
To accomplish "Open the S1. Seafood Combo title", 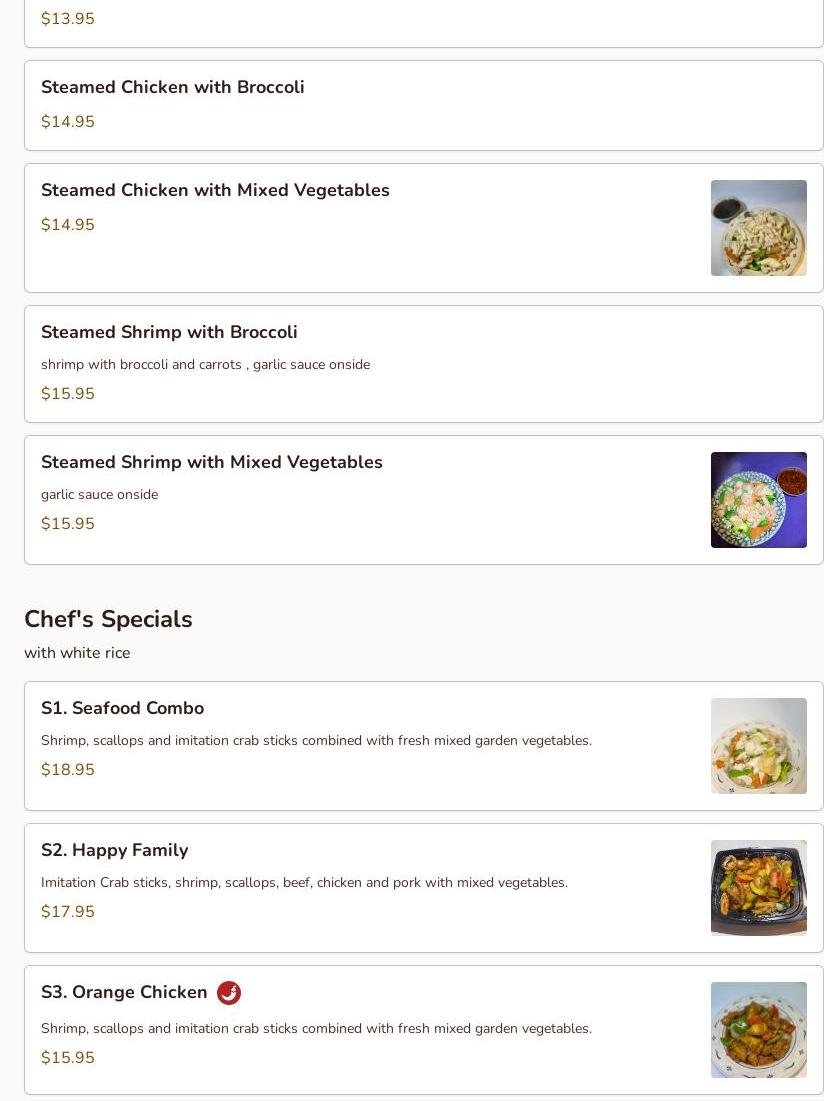I will [123, 708].
